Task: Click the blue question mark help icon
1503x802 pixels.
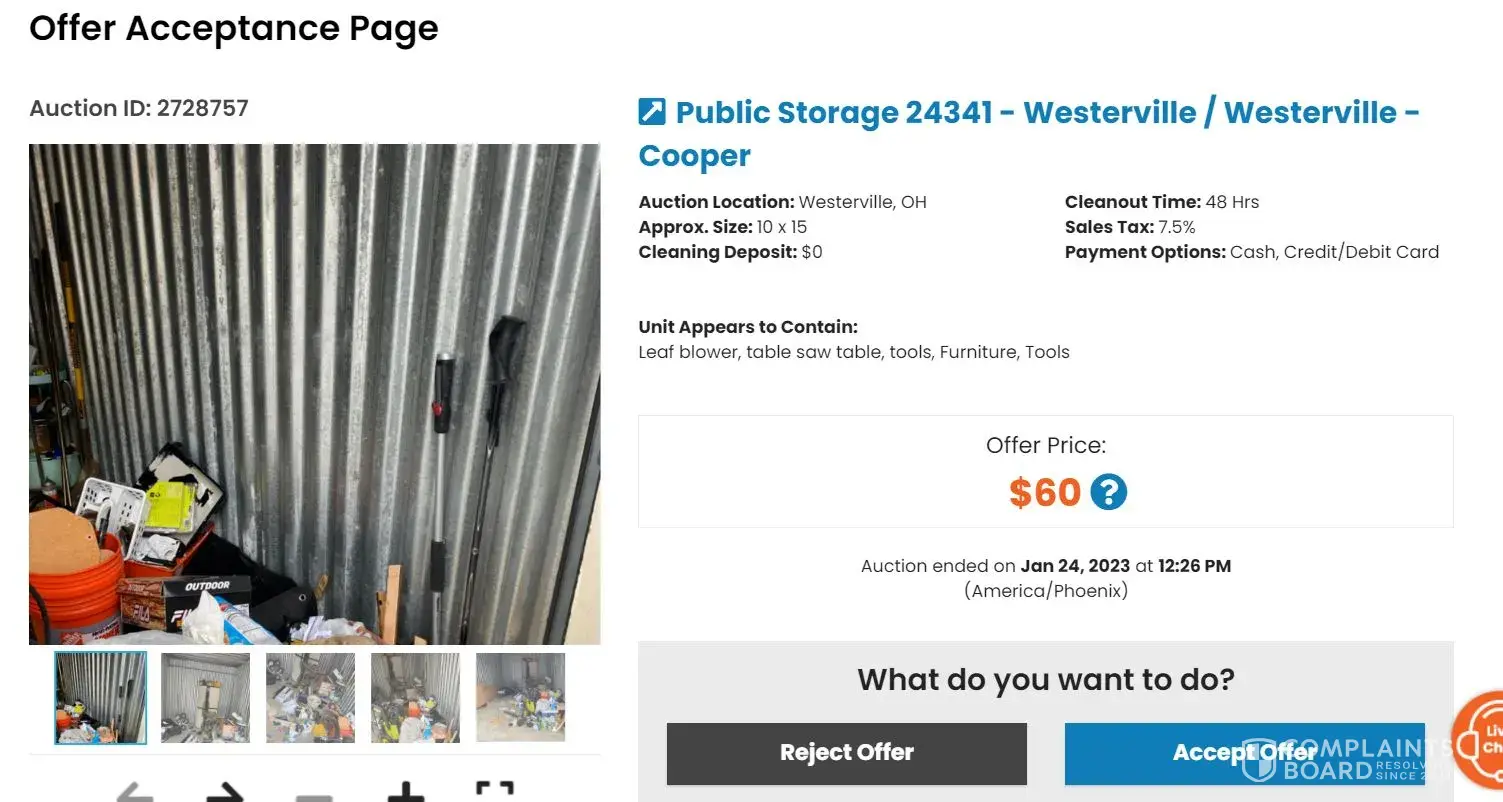Action: pos(1108,492)
